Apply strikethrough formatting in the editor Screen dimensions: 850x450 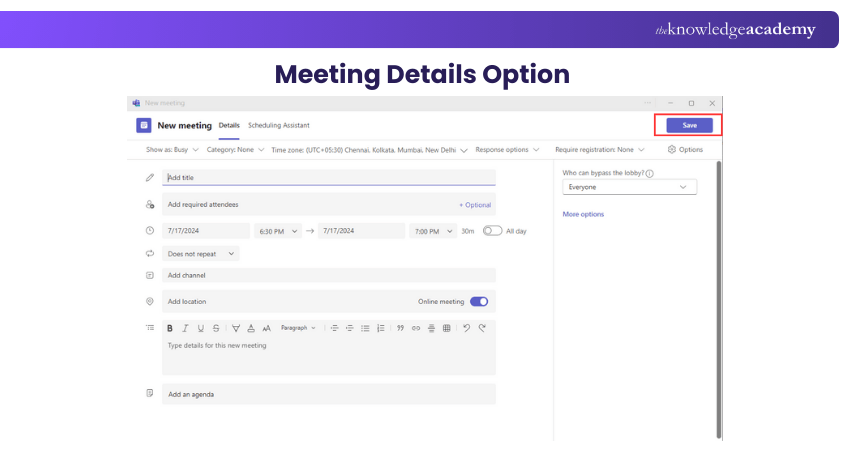(216, 328)
